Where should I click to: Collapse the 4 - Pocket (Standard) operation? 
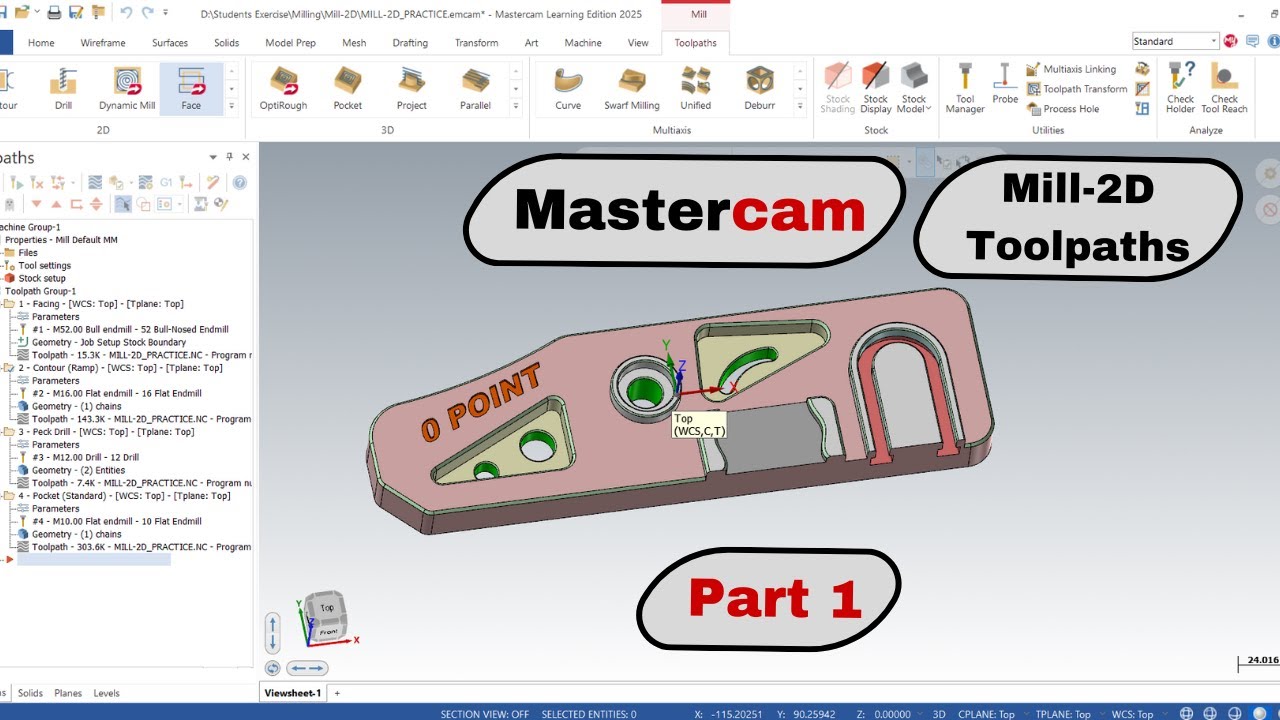tap(9, 496)
